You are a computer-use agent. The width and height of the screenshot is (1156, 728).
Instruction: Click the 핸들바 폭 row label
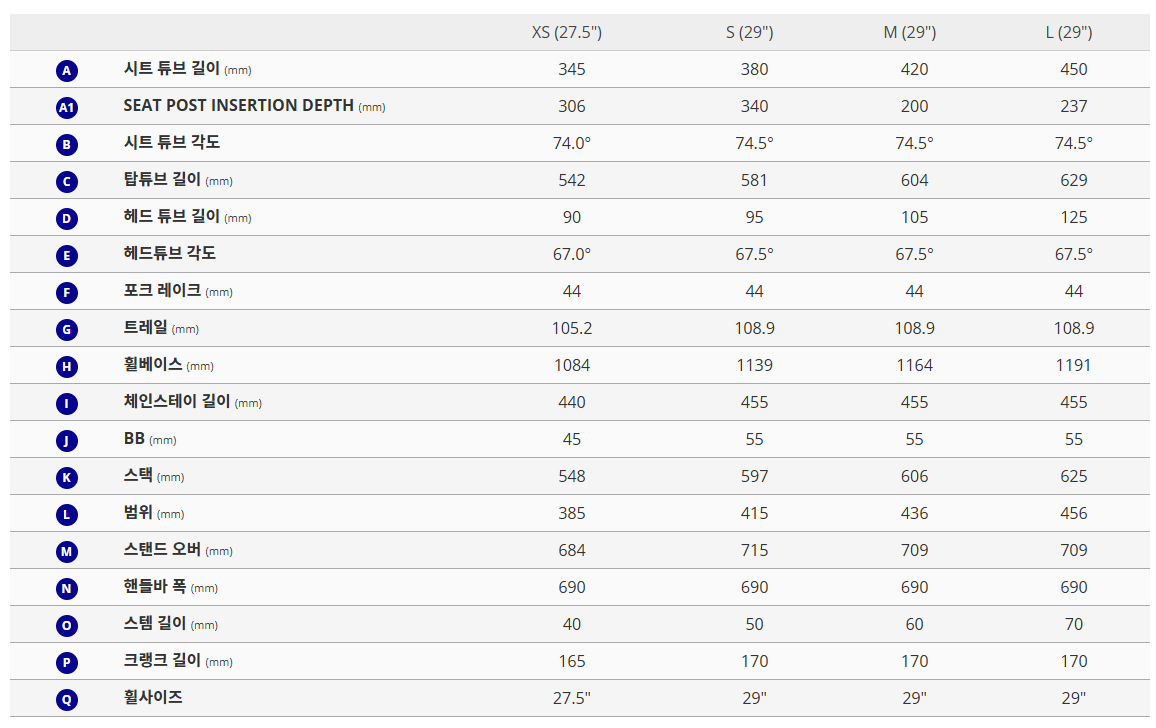click(155, 587)
